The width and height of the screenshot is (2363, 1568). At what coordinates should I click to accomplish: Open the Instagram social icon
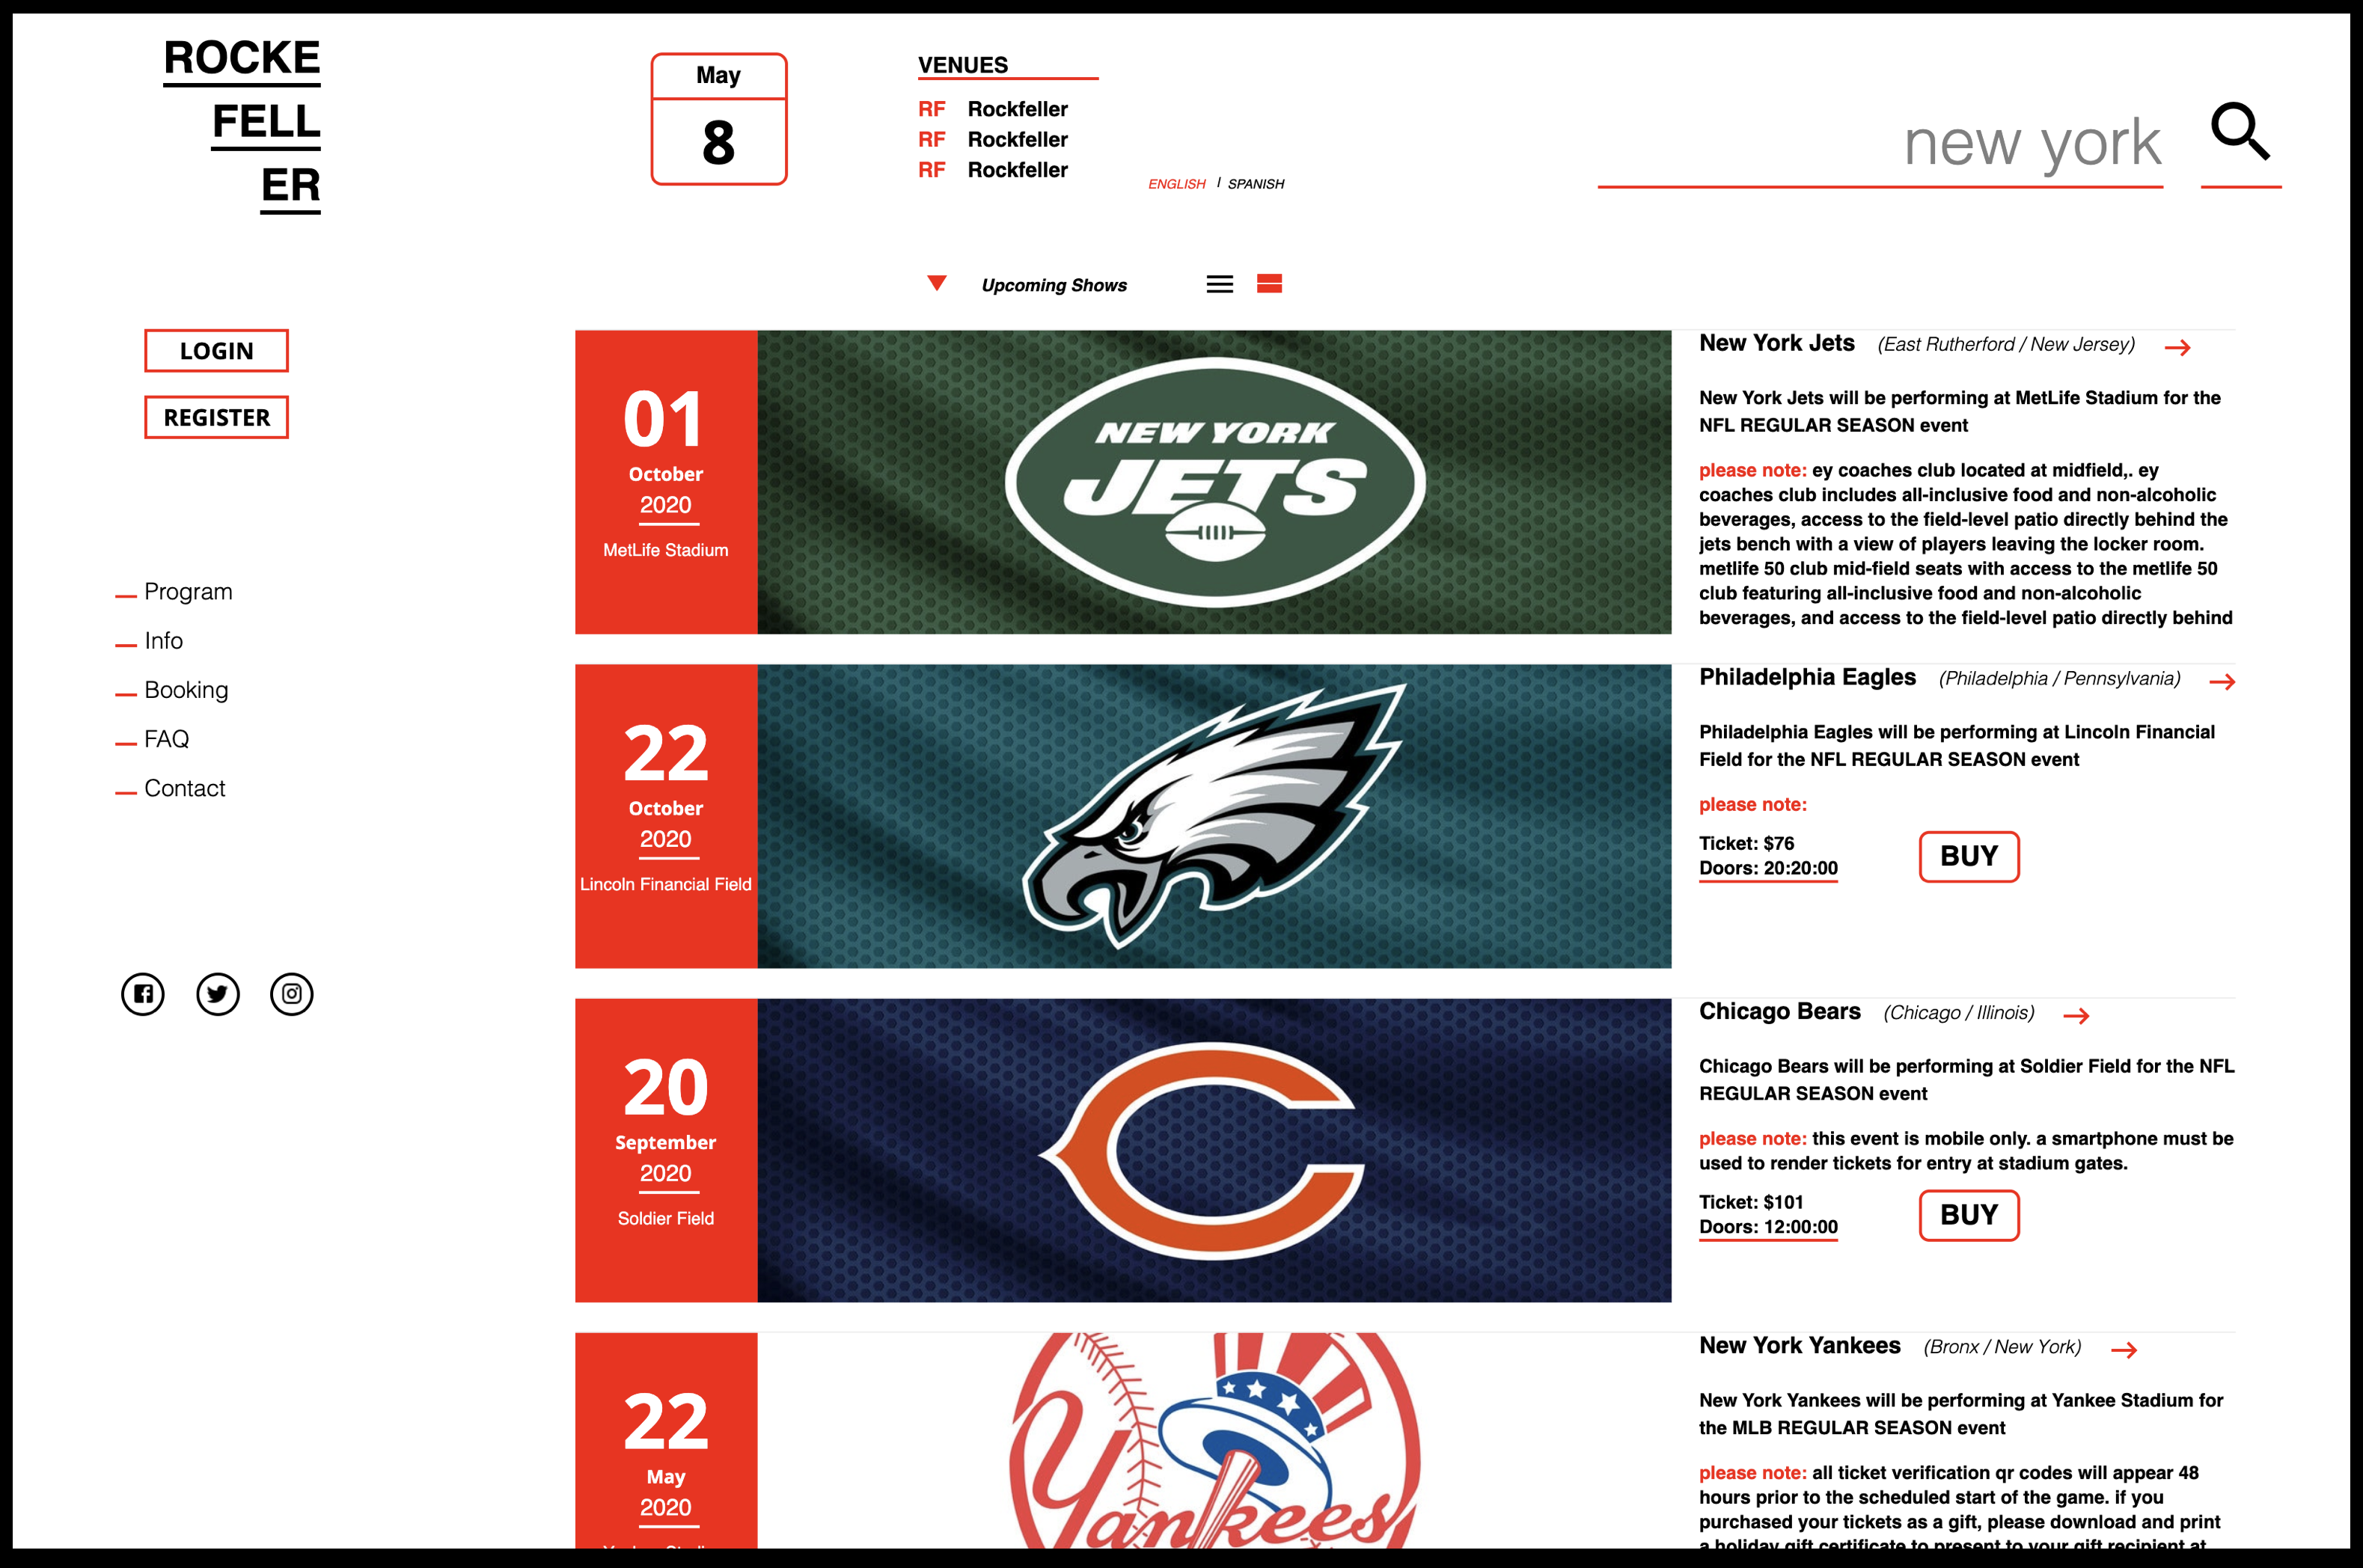coord(292,994)
